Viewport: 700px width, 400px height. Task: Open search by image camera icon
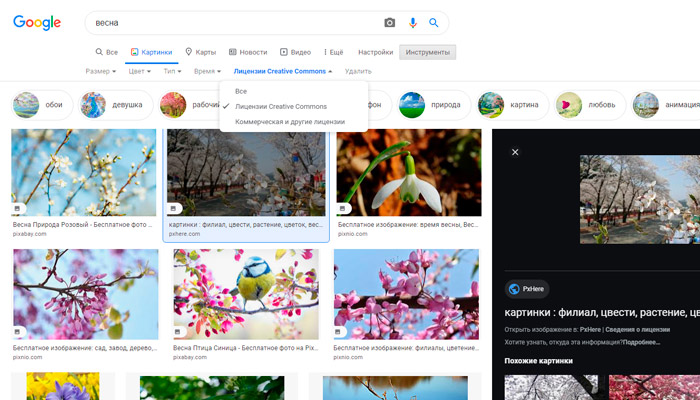(x=390, y=23)
